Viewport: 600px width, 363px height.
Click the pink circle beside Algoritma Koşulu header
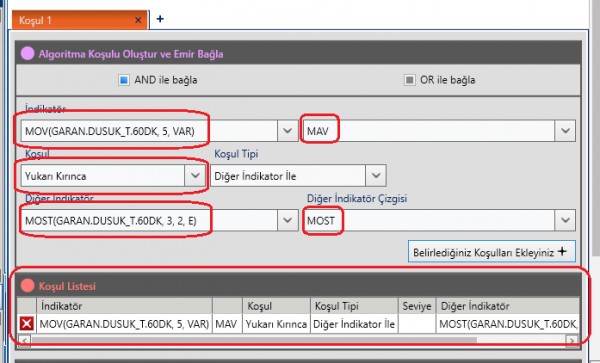point(27,53)
